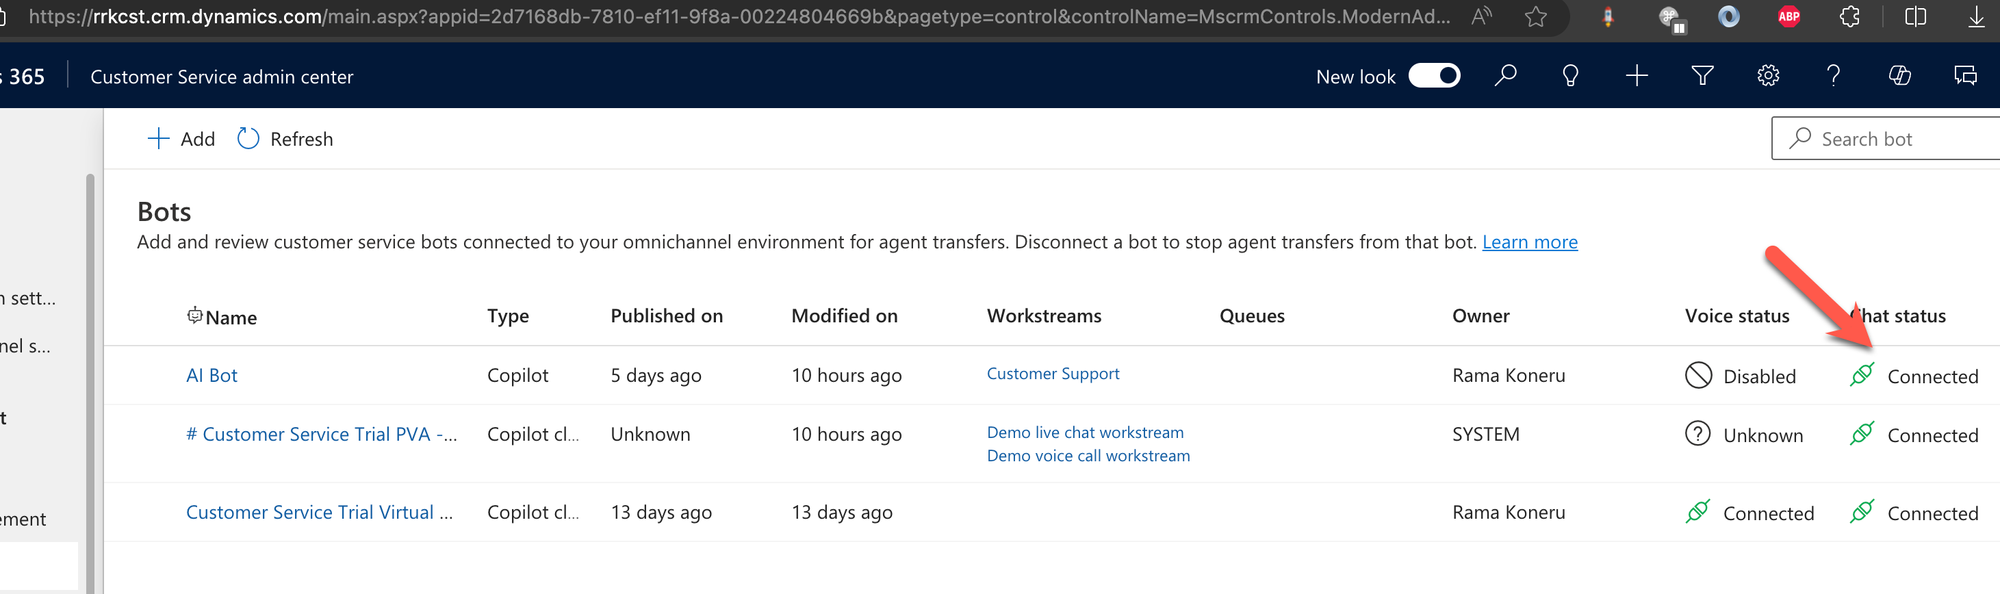Click the help question mark icon
2000x594 pixels.
point(1833,76)
